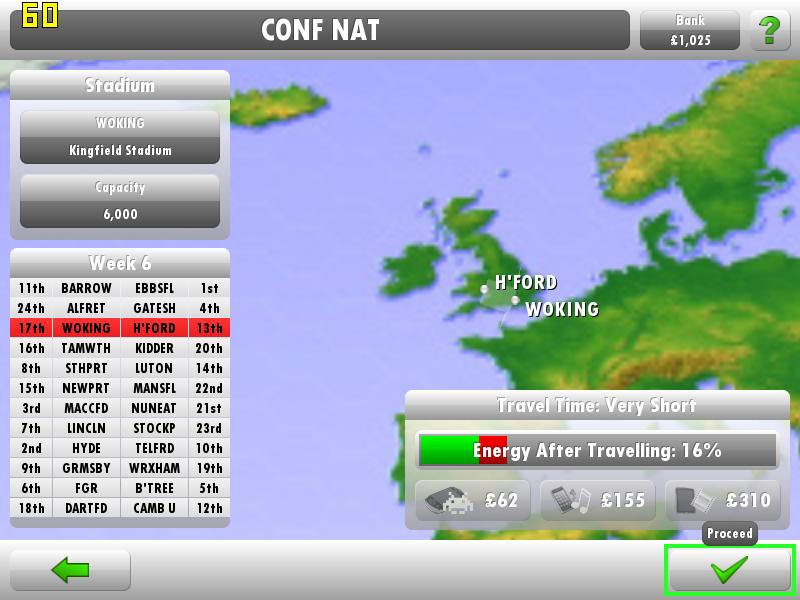This screenshot has width=800, height=600.
Task: Select the DARTFD vs CAMB U fixture row
Action: coord(120,508)
